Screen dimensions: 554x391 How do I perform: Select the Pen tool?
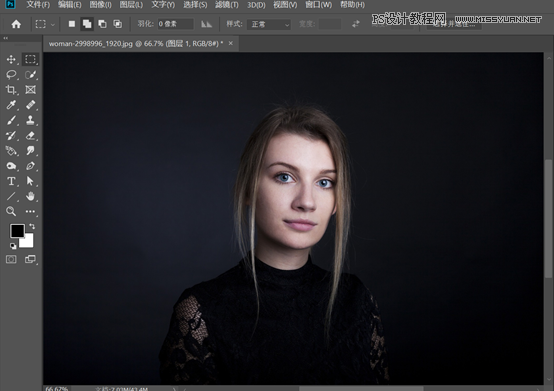coord(30,166)
